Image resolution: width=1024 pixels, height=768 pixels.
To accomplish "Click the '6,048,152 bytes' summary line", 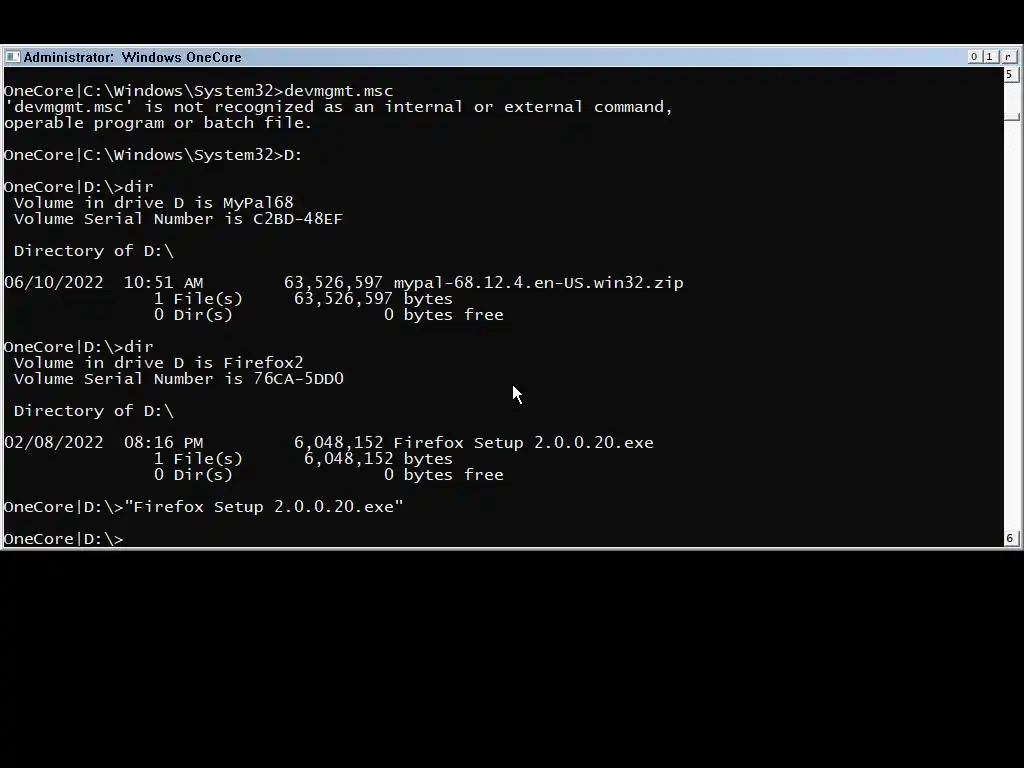I will pyautogui.click(x=378, y=458).
